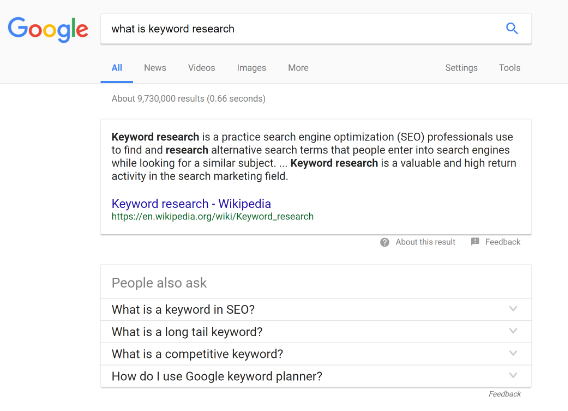This screenshot has width=568, height=411.
Task: Click the About this result question icon
Action: (x=384, y=242)
